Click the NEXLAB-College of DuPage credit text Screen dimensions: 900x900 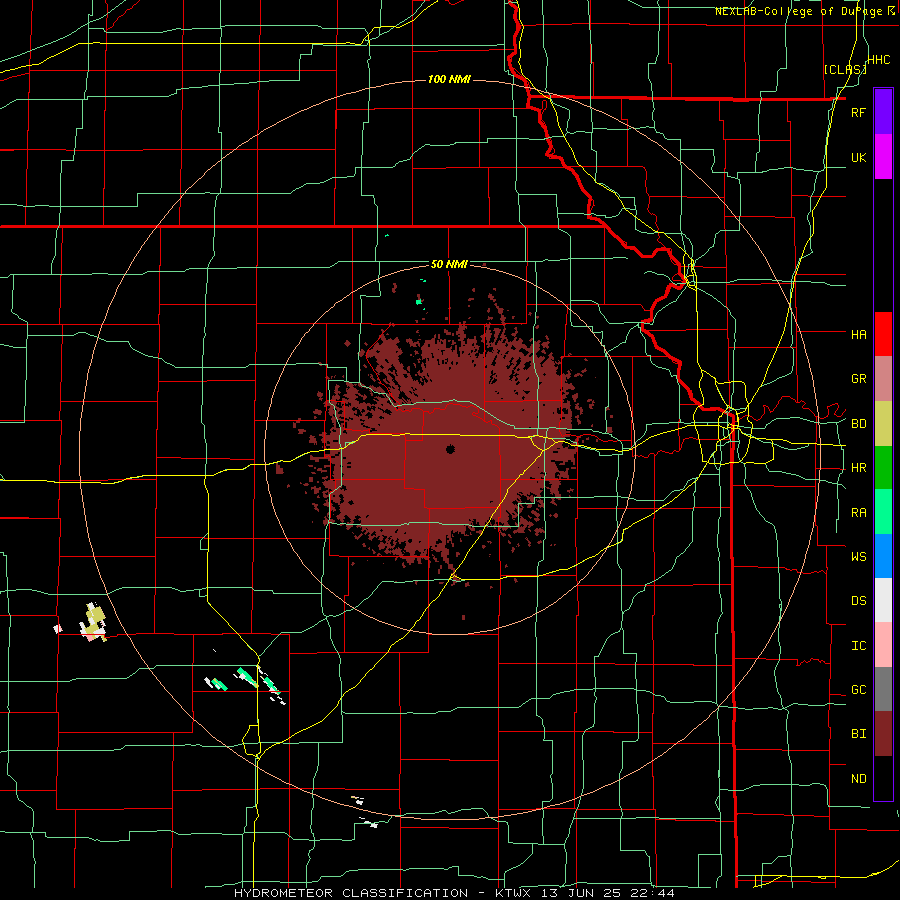pyautogui.click(x=805, y=11)
